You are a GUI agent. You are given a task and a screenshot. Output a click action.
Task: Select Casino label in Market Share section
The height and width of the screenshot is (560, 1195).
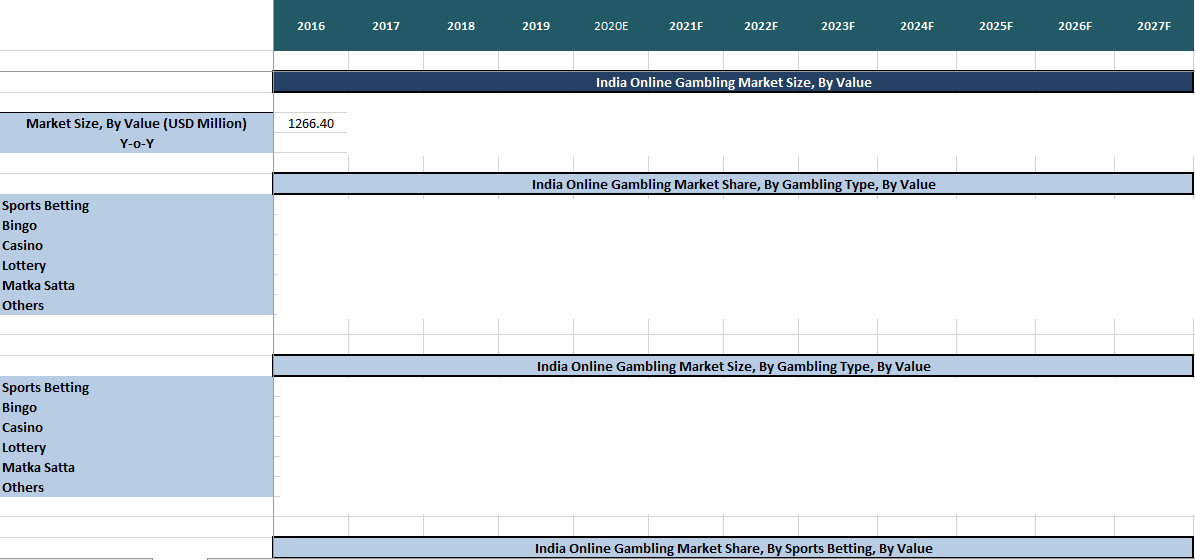(x=23, y=246)
